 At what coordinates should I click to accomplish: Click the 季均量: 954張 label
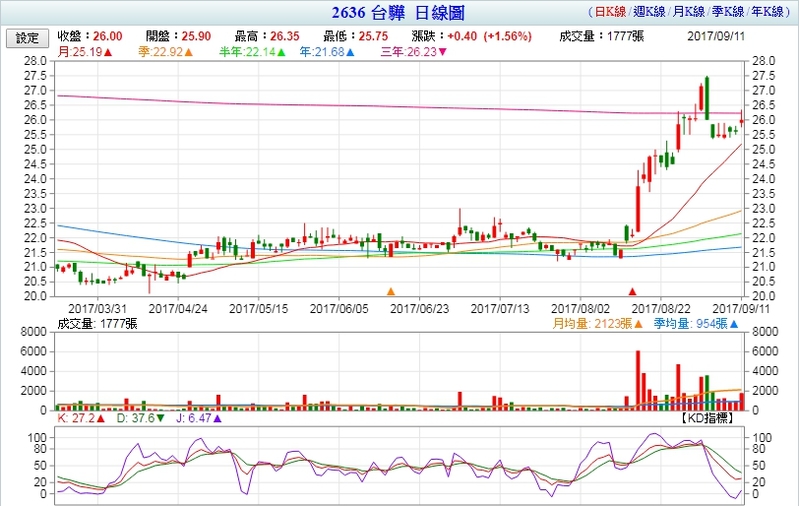tap(696, 324)
